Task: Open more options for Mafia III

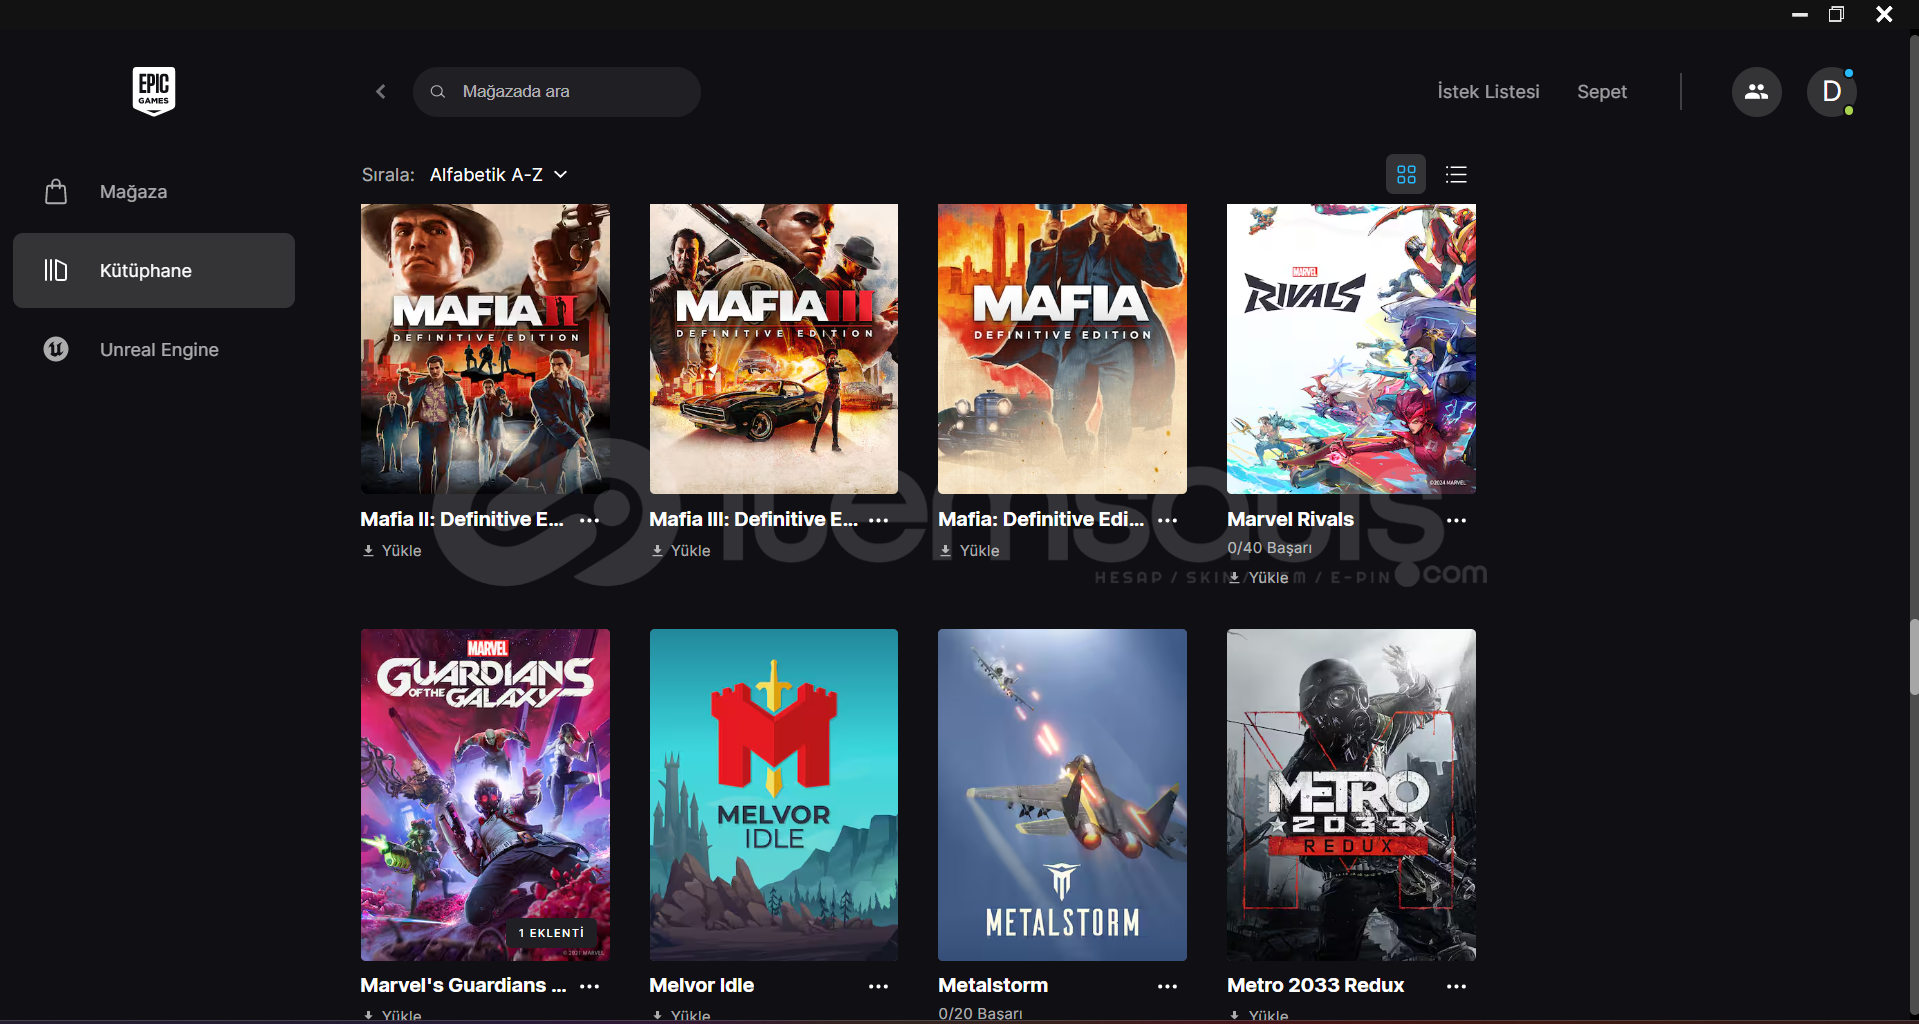Action: (879, 520)
